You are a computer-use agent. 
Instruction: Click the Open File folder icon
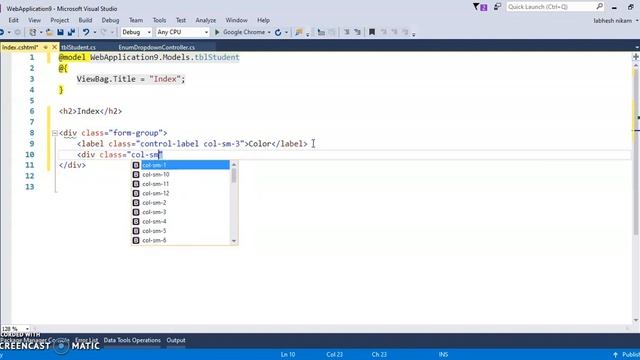coord(49,32)
